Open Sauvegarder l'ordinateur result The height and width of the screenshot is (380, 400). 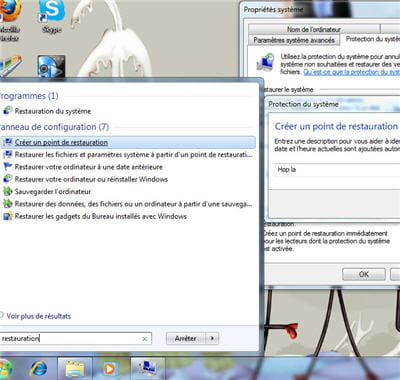53,192
